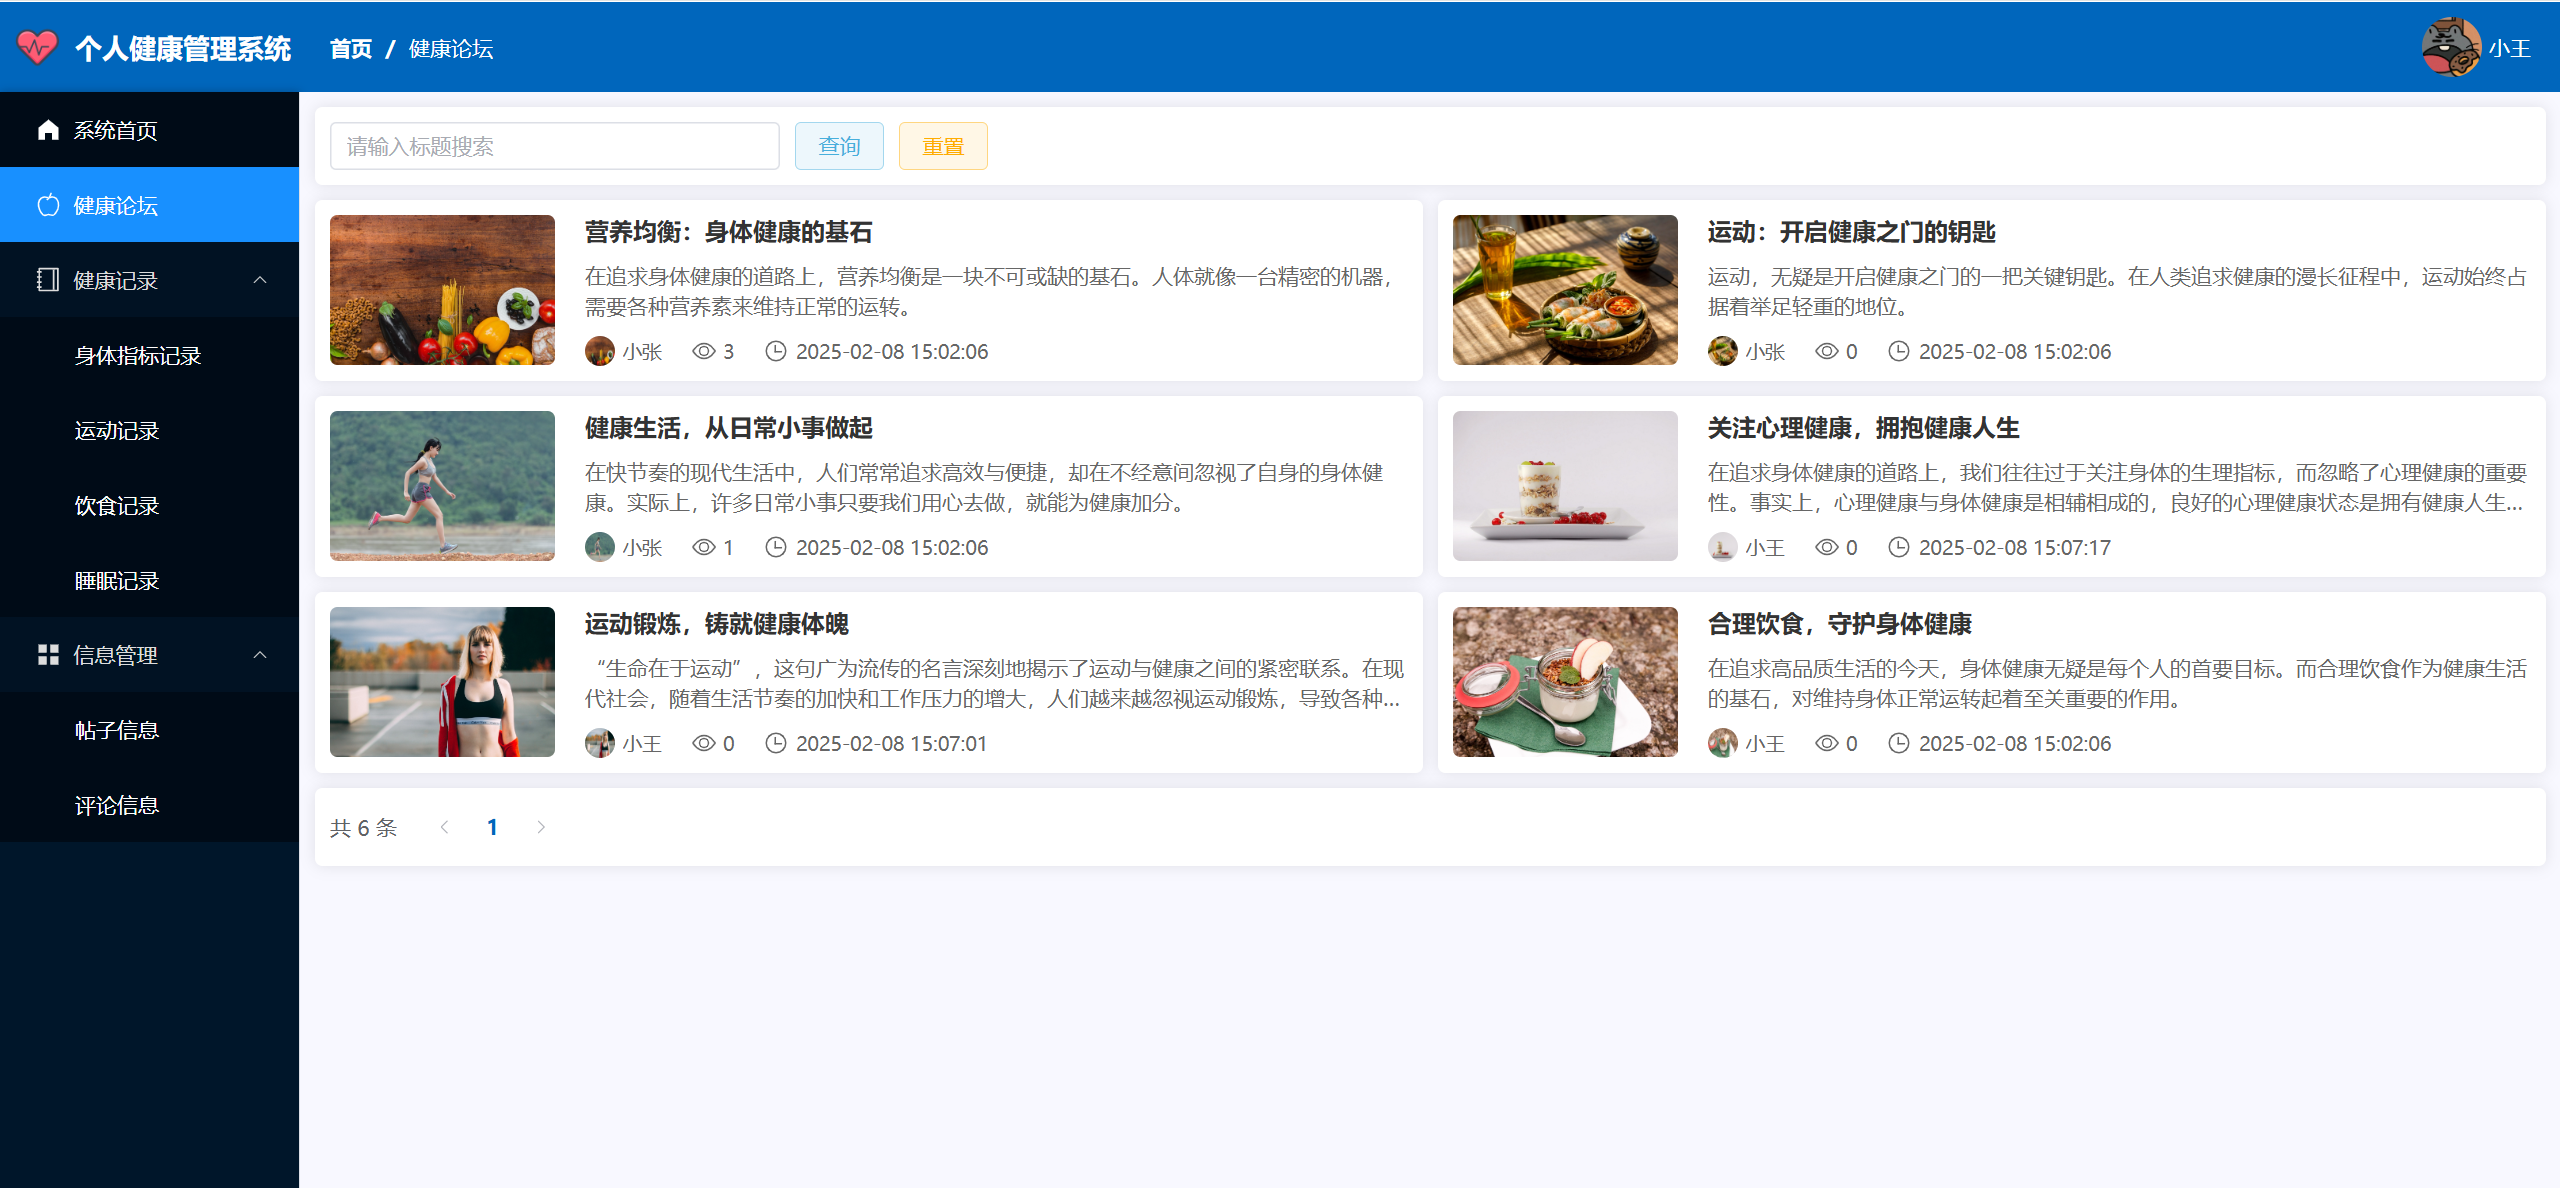Collapse the 健康记录 submenu chevron
Viewport: 2560px width, 1188px height.
point(260,280)
